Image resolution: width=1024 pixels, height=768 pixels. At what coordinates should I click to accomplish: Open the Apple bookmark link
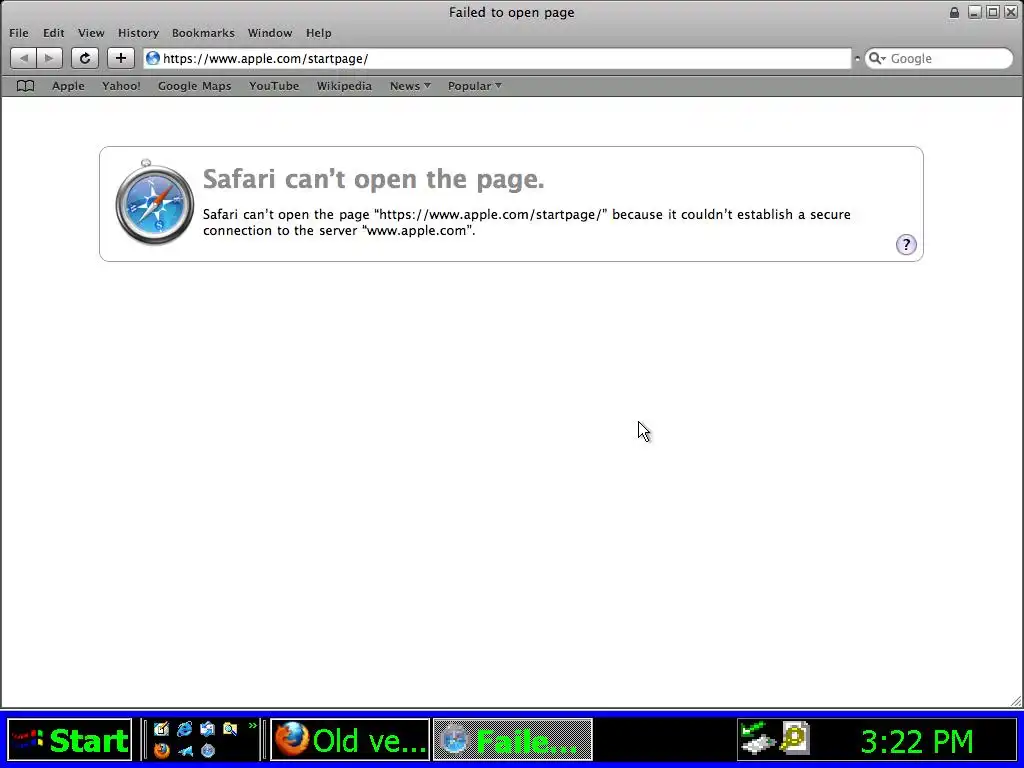(x=68, y=86)
